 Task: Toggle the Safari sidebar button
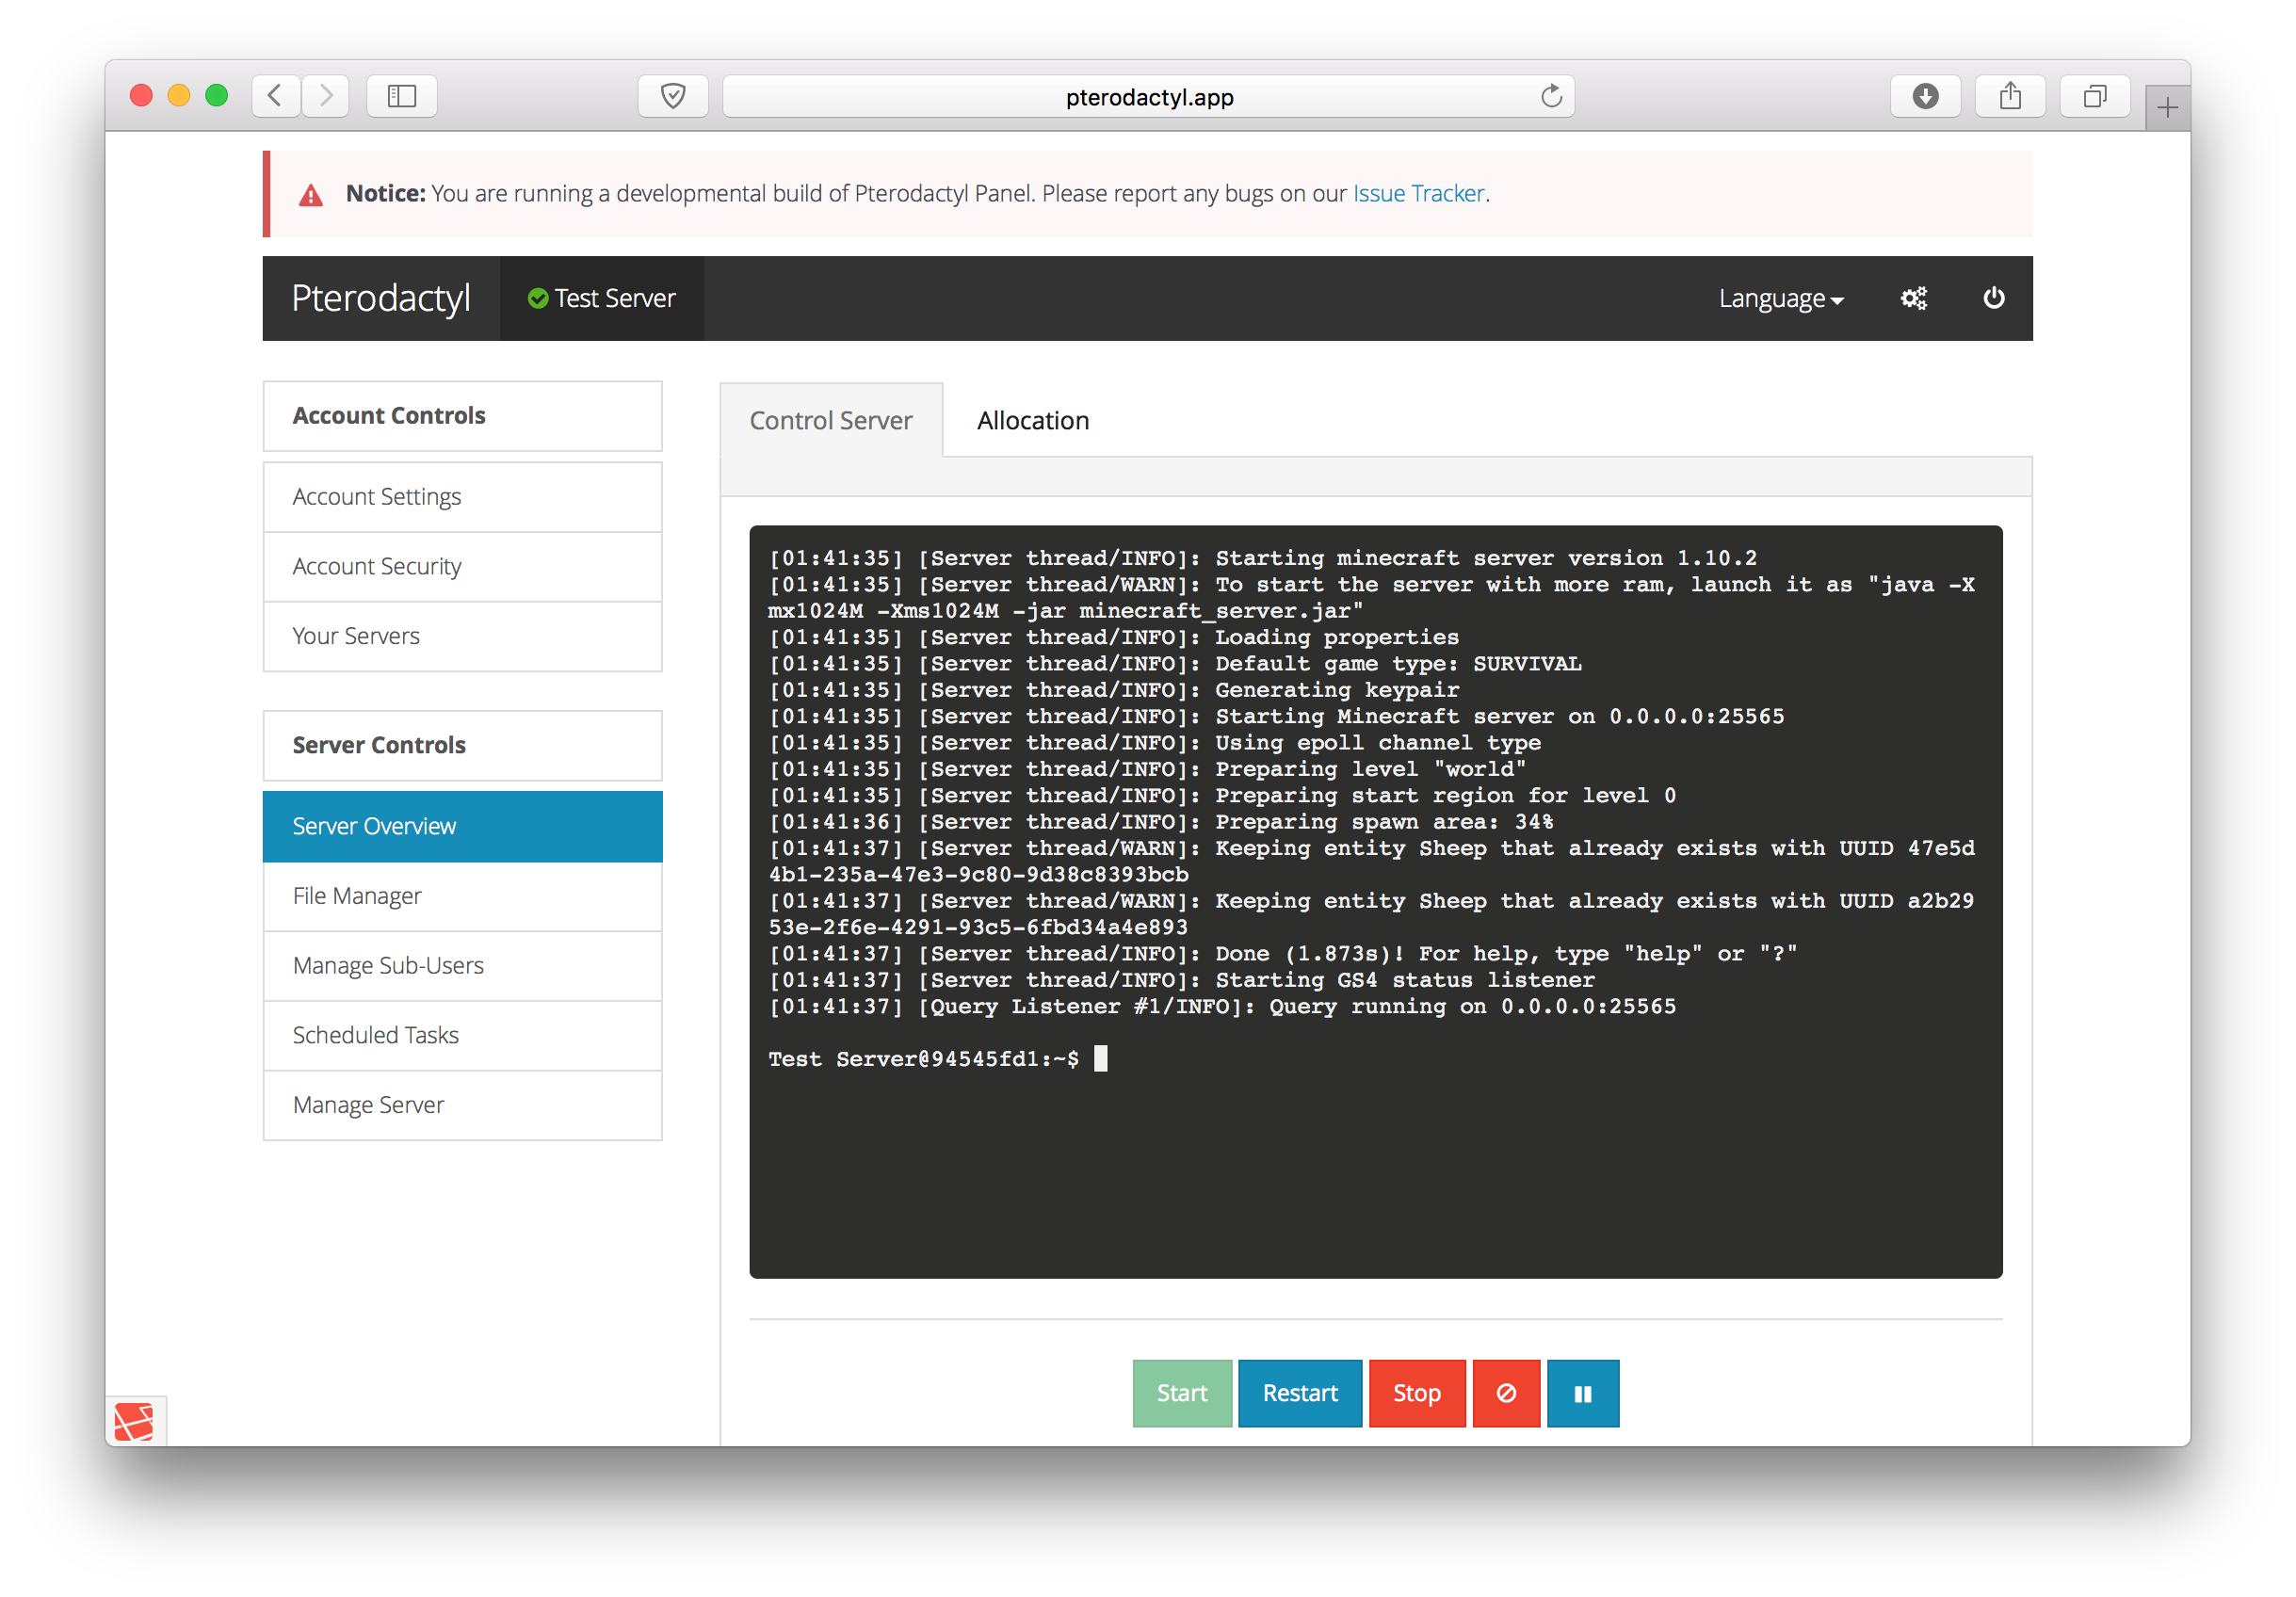pyautogui.click(x=402, y=96)
